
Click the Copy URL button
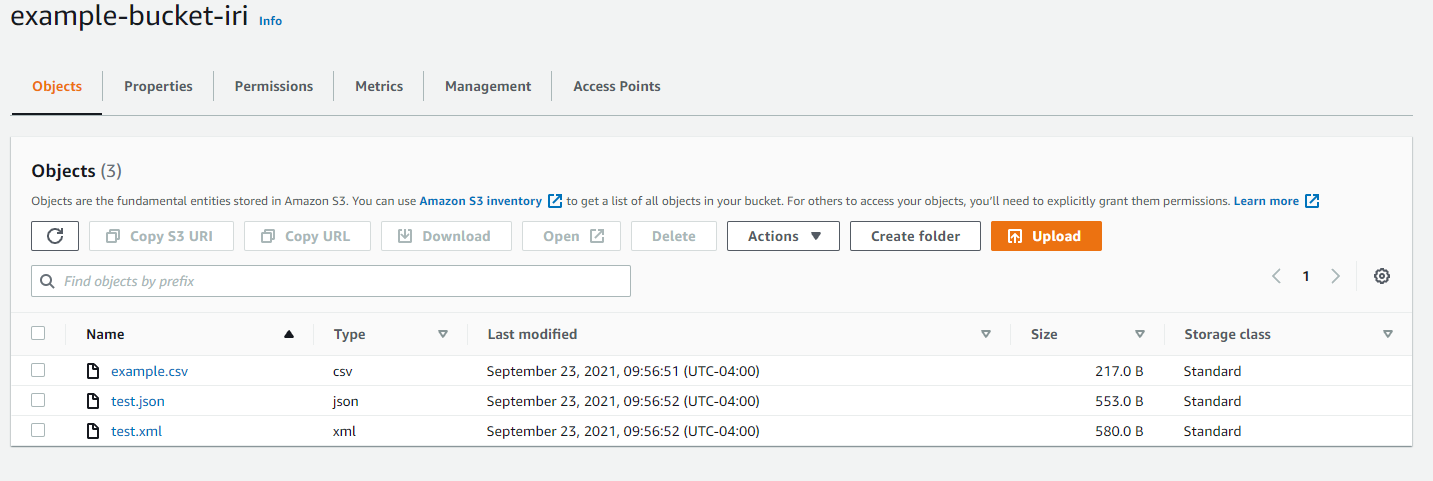pyautogui.click(x=307, y=236)
